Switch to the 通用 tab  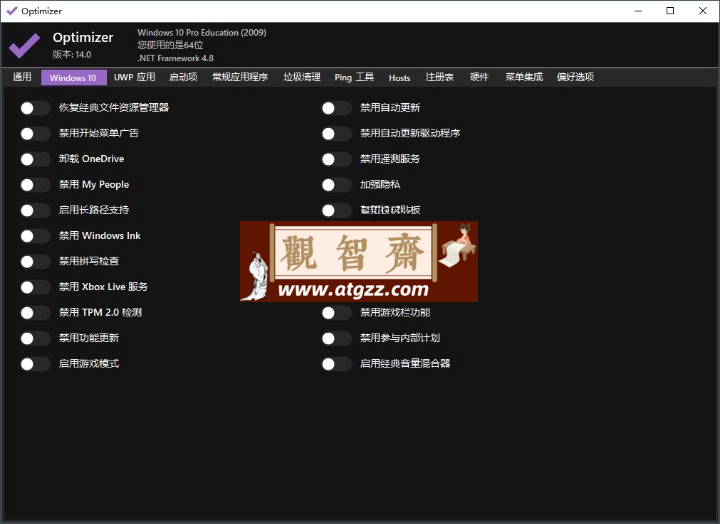22,77
